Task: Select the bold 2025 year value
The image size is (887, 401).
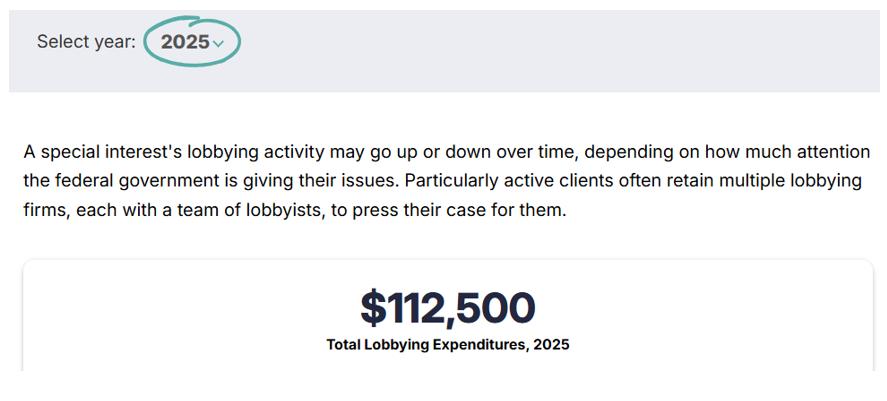Action: click(x=186, y=42)
